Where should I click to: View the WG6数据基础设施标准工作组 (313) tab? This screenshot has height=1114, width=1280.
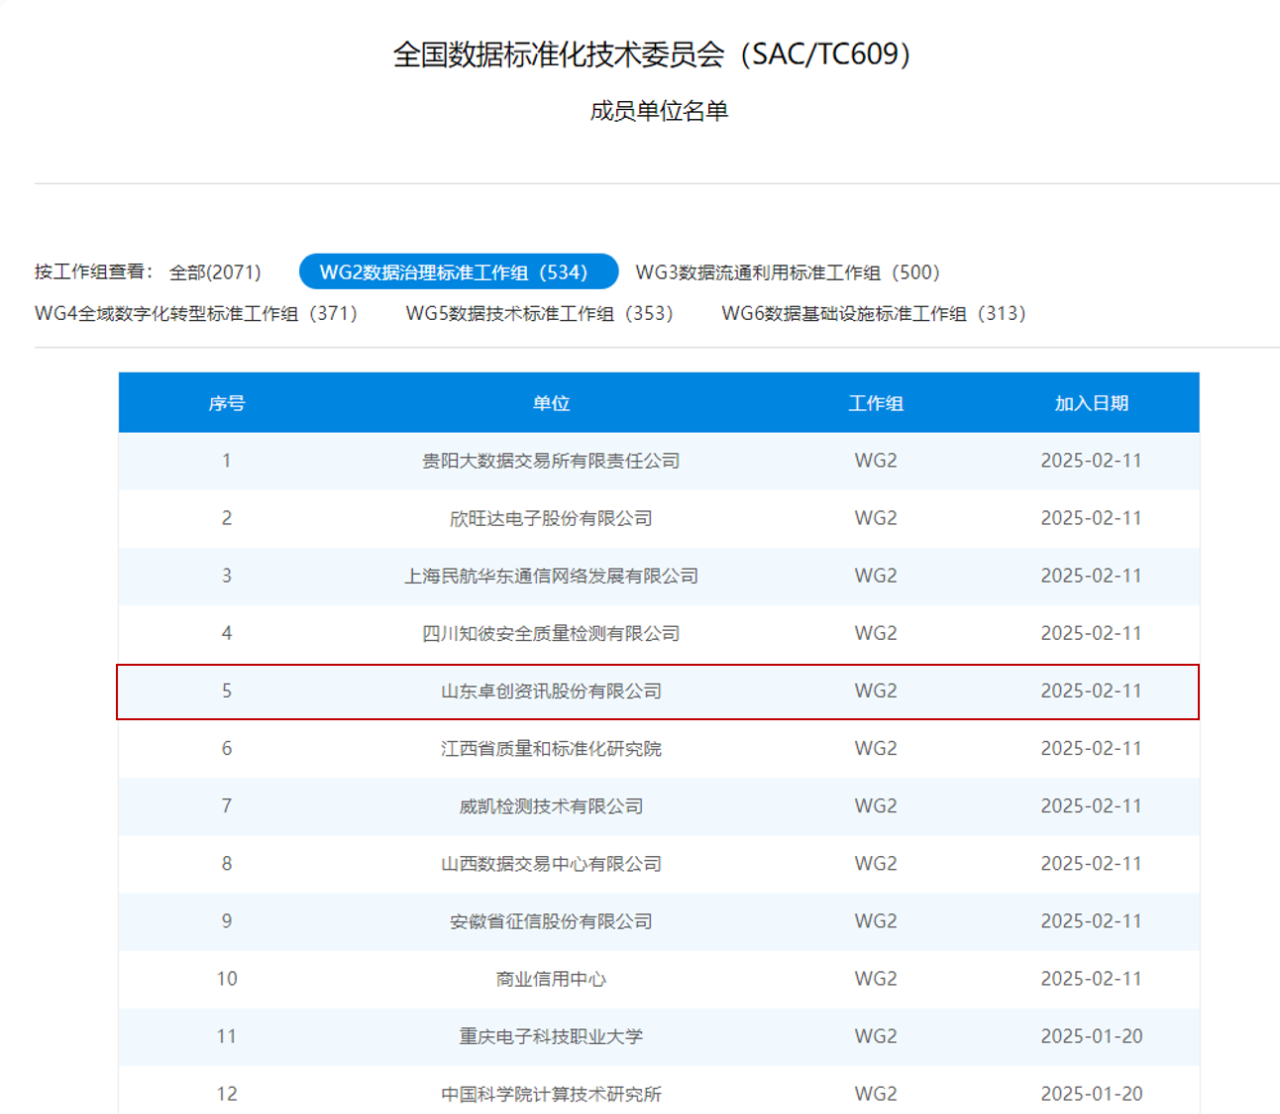pyautogui.click(x=874, y=313)
